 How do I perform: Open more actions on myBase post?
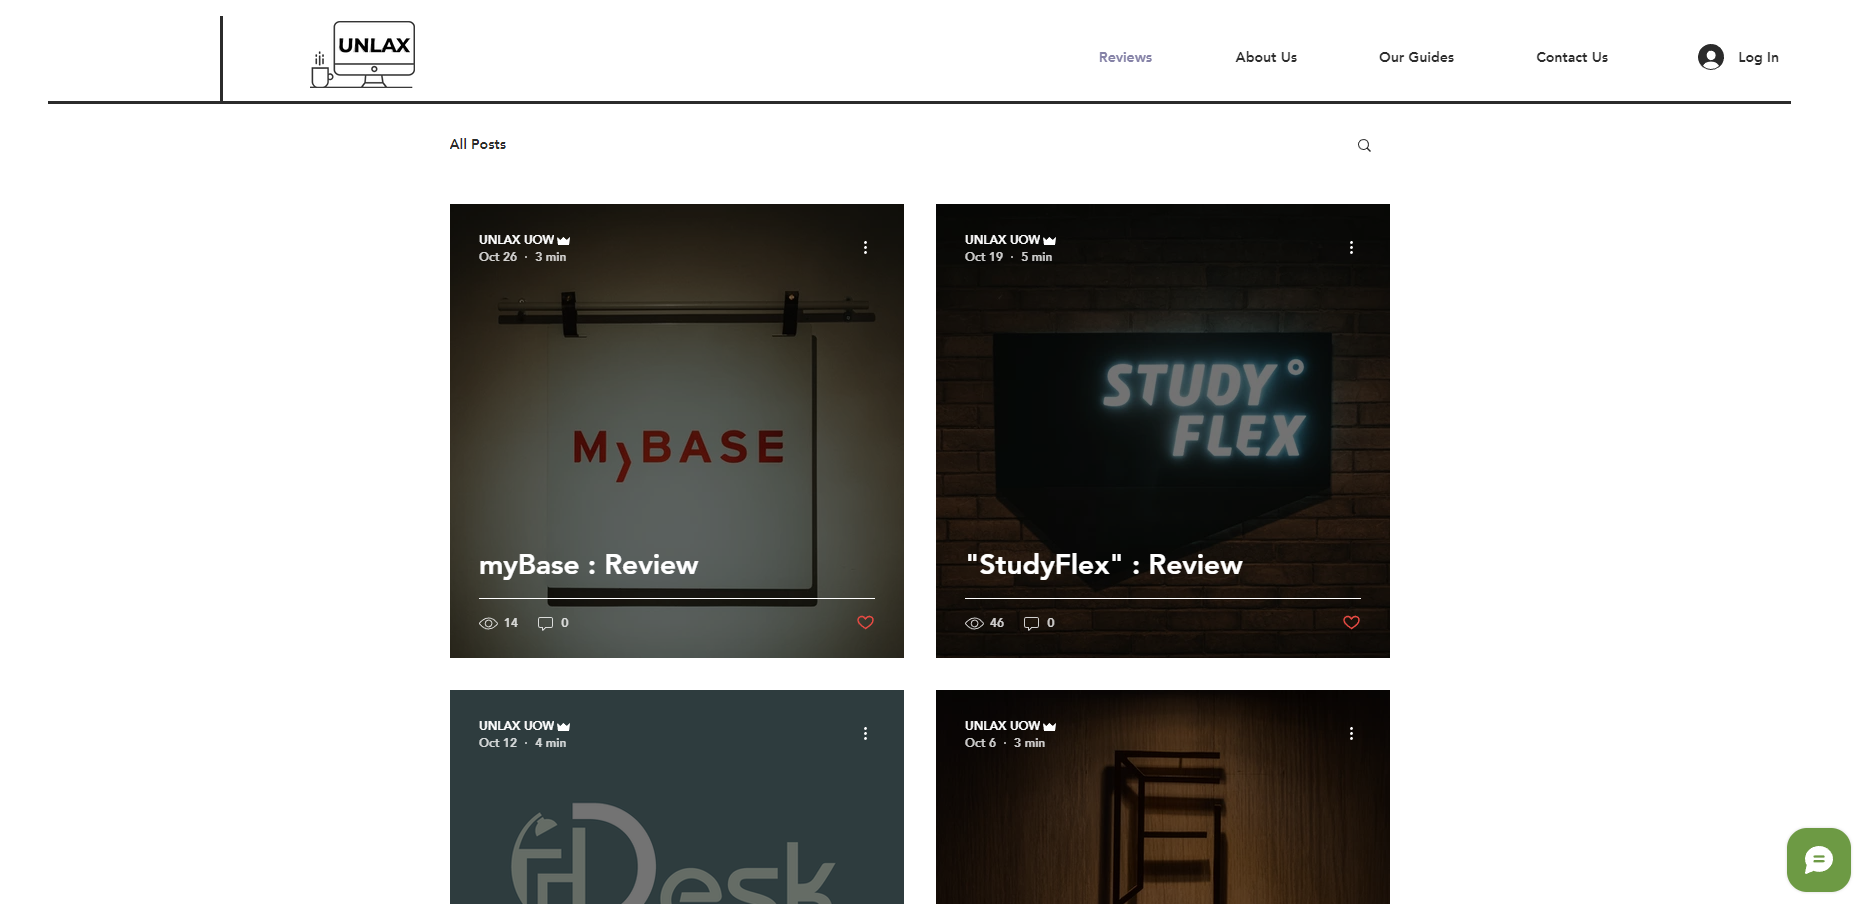click(865, 247)
